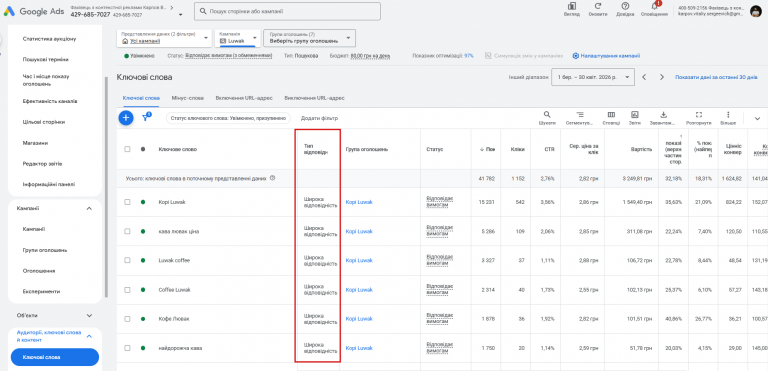Collapse the toolbar with the chevron arrow
This screenshot has height=371, width=768.
tap(757, 118)
